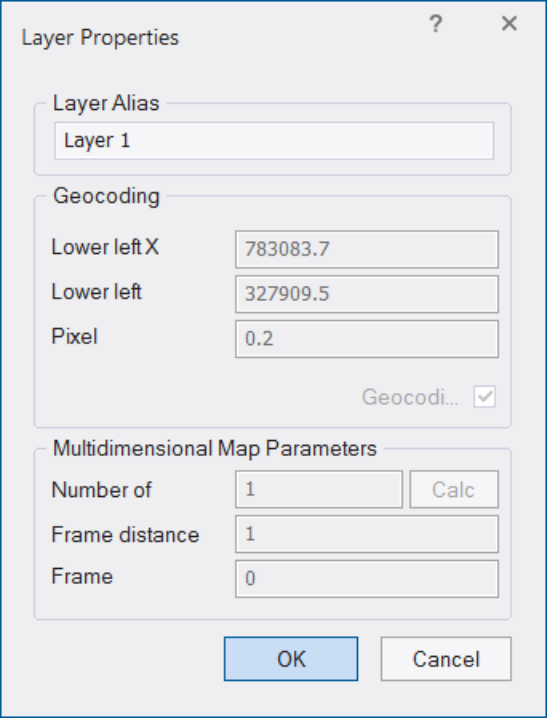Close the Layer Properties dialog

tap(509, 23)
